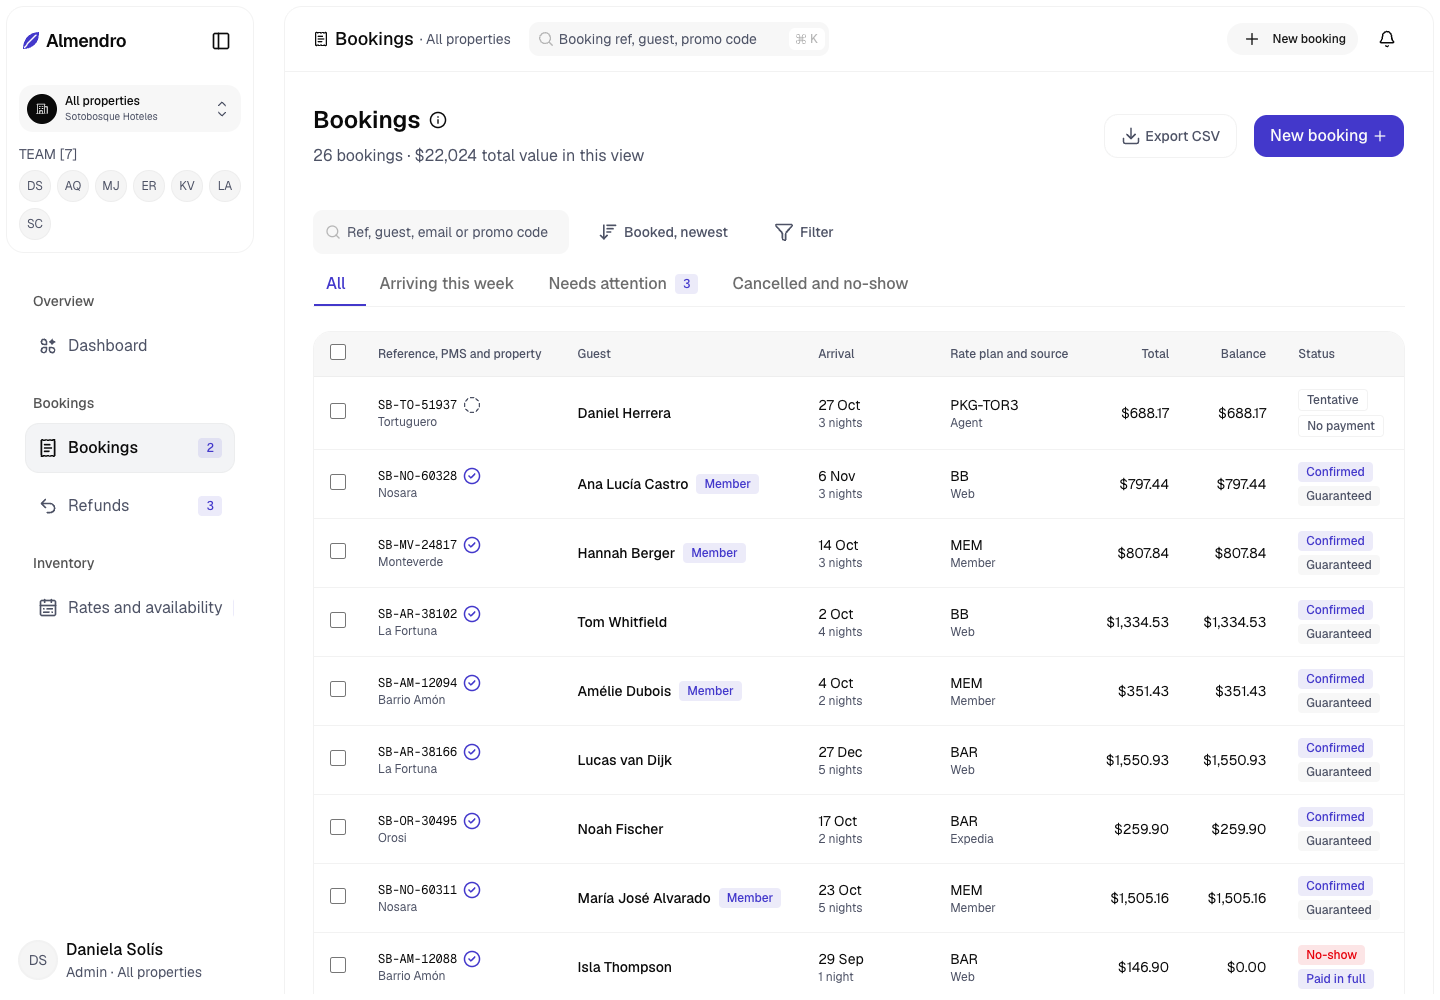Open Refunds in sidebar
The width and height of the screenshot is (1440, 1000).
(130, 506)
